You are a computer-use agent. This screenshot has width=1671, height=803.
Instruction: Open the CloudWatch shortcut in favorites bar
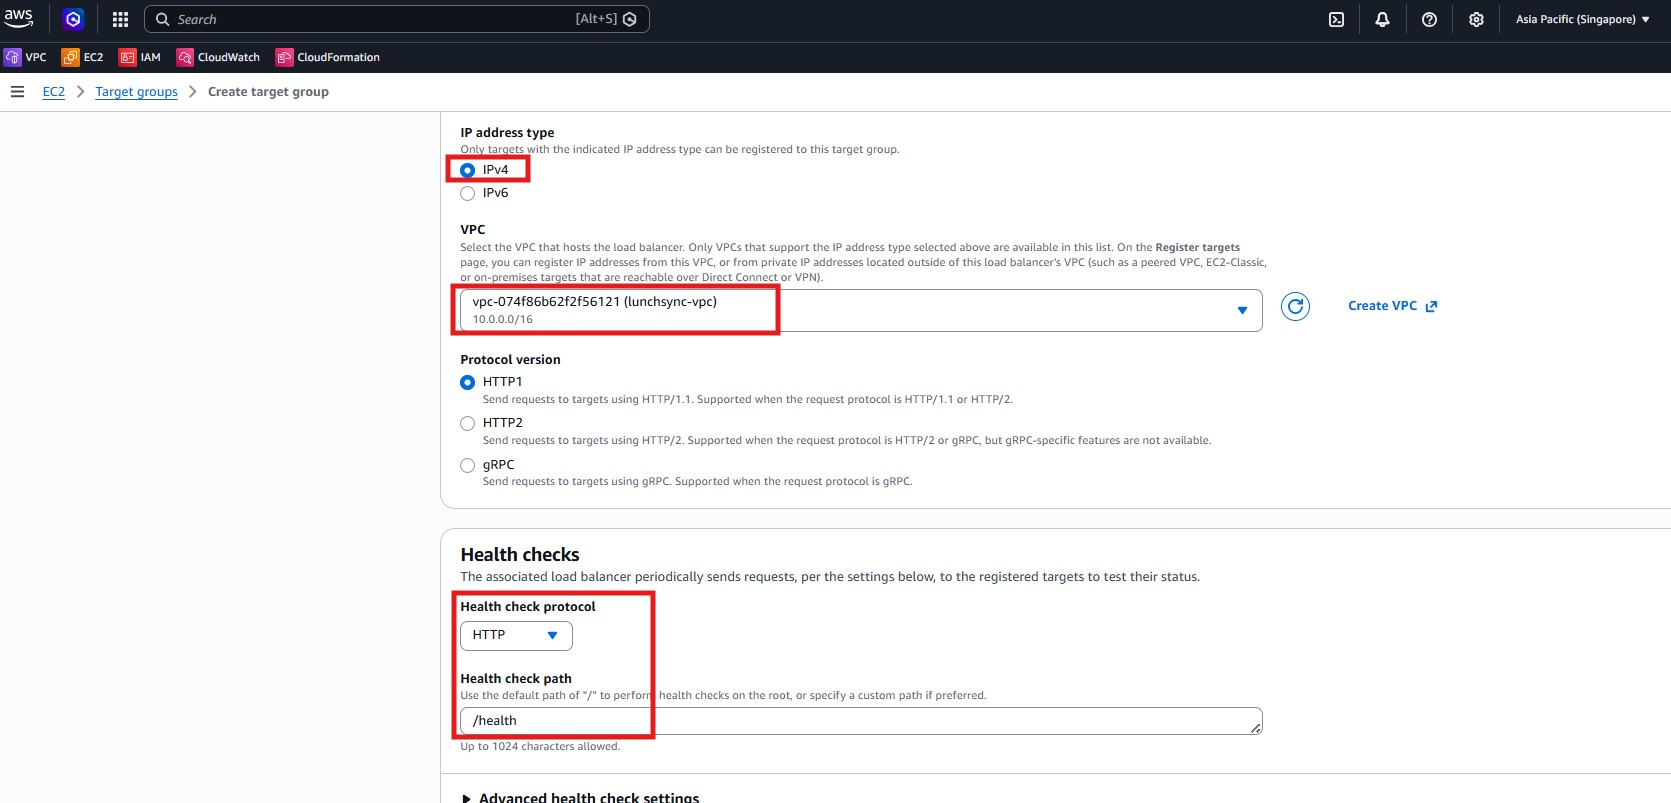[x=218, y=57]
